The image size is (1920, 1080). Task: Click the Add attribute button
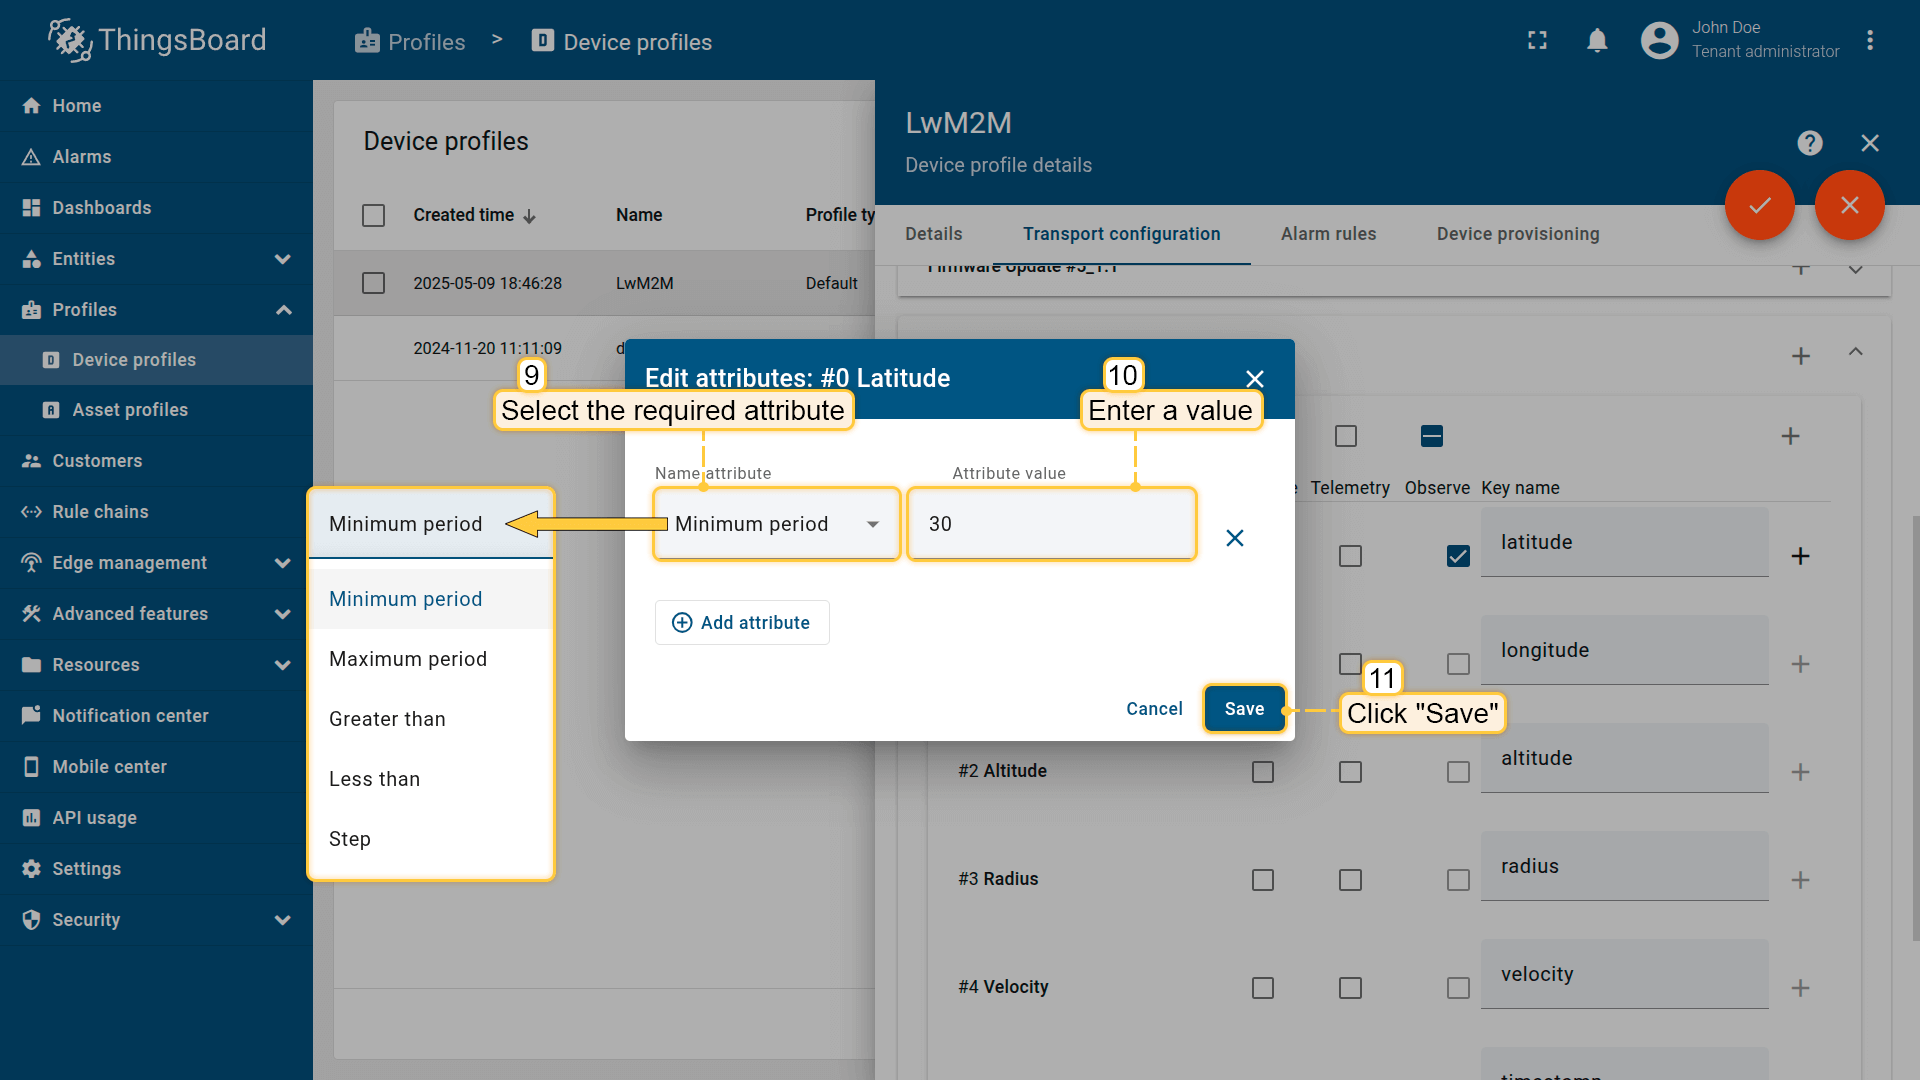[x=742, y=623]
